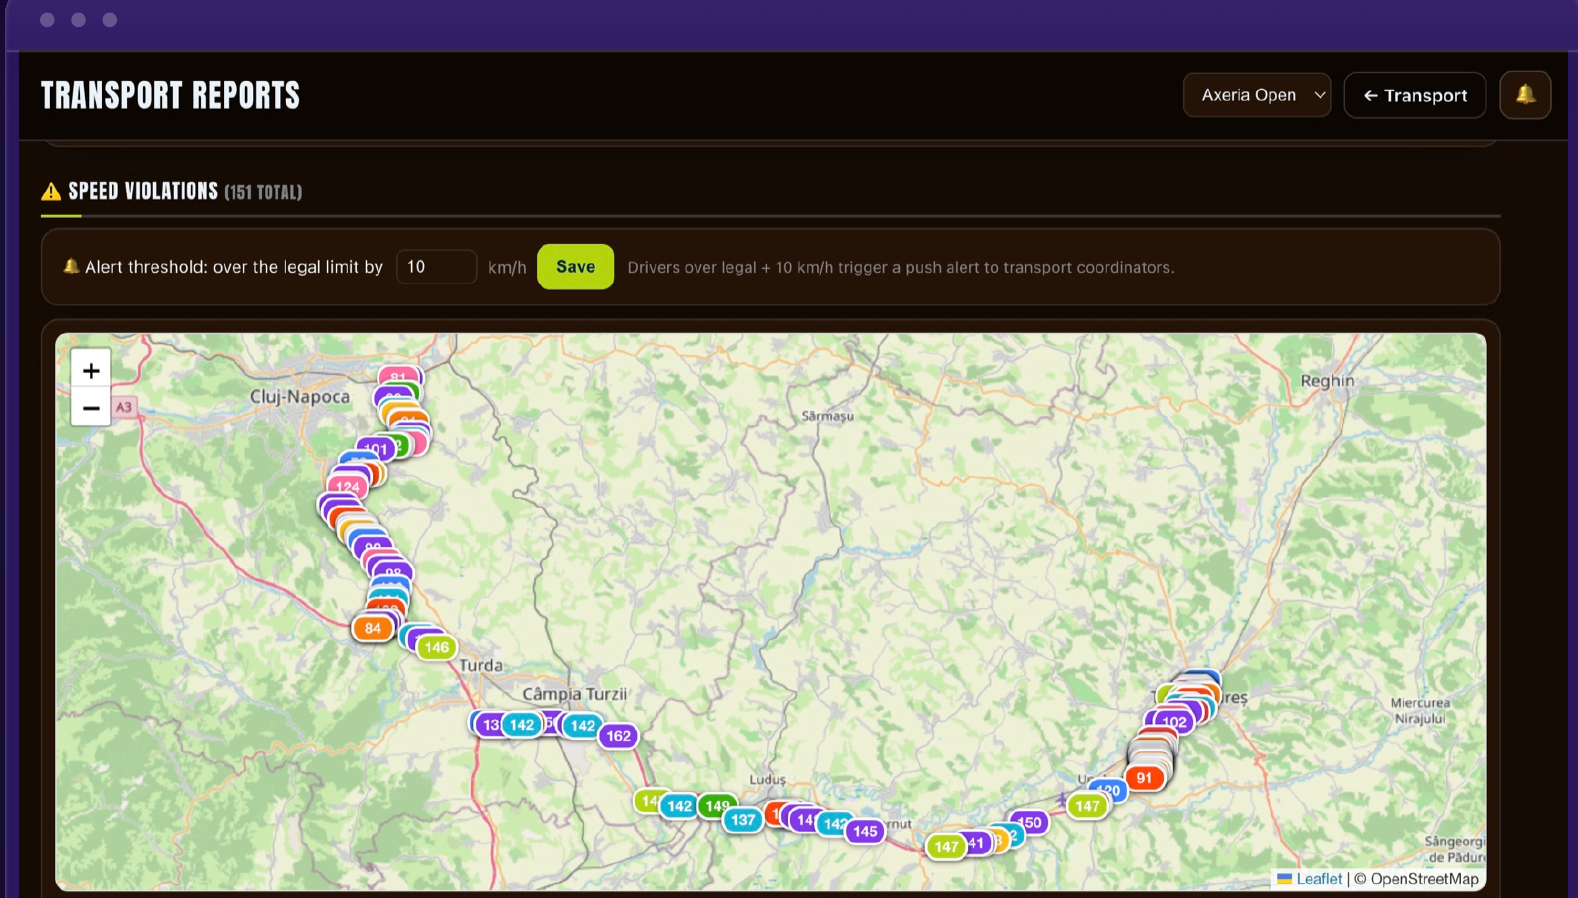This screenshot has width=1578, height=898.
Task: Click the "Sărmașu" map label
Action: [828, 416]
